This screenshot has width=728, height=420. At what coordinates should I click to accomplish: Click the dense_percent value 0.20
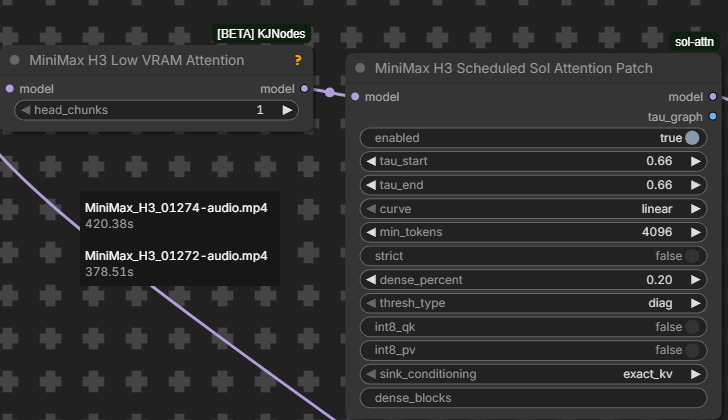pos(659,280)
